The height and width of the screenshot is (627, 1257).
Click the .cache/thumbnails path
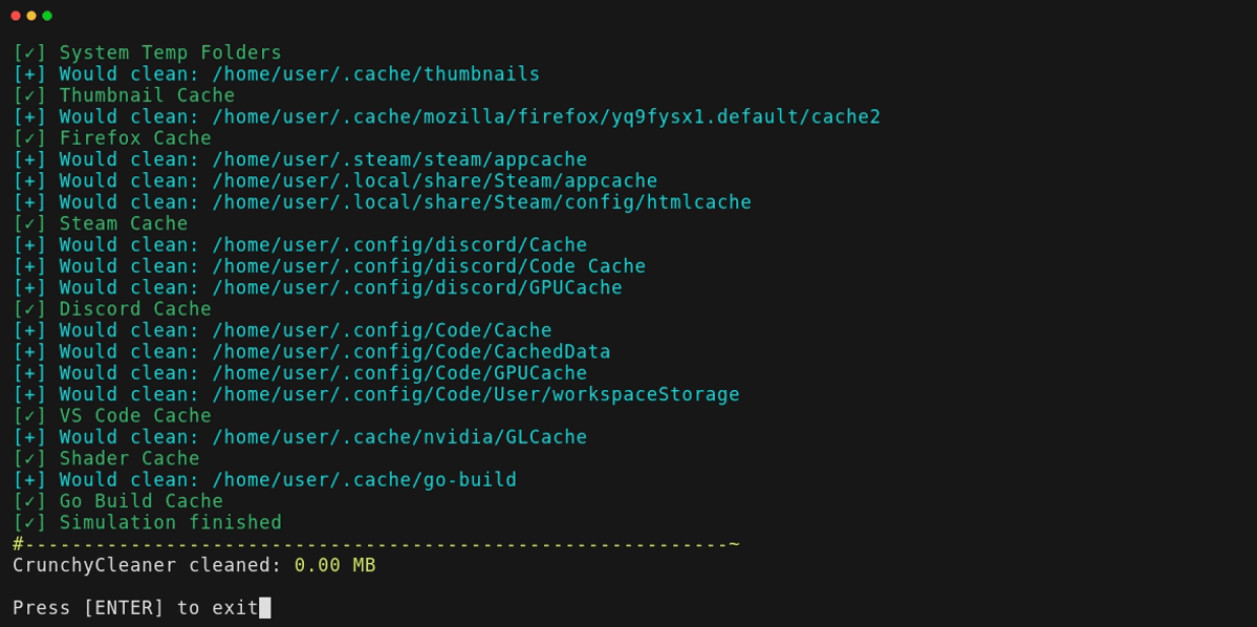pyautogui.click(x=375, y=74)
